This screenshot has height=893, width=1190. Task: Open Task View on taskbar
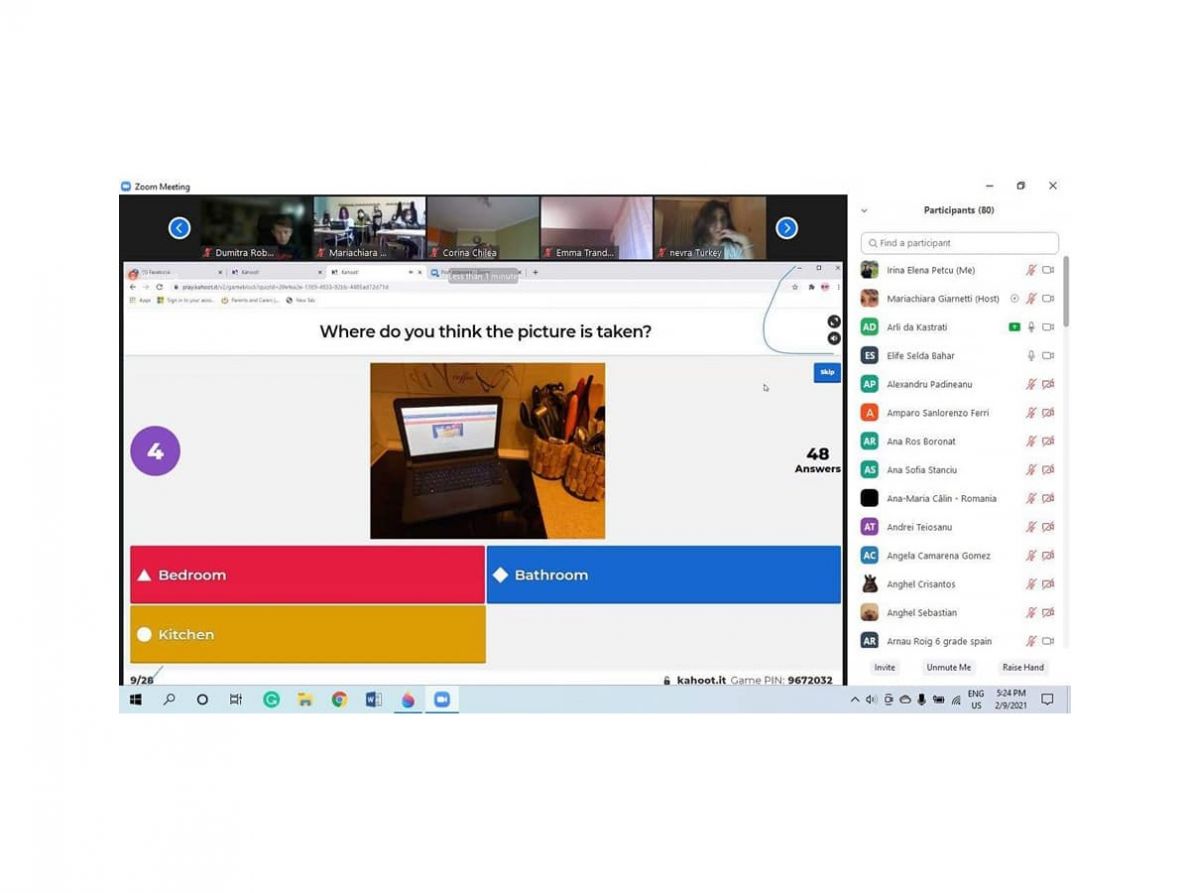236,700
